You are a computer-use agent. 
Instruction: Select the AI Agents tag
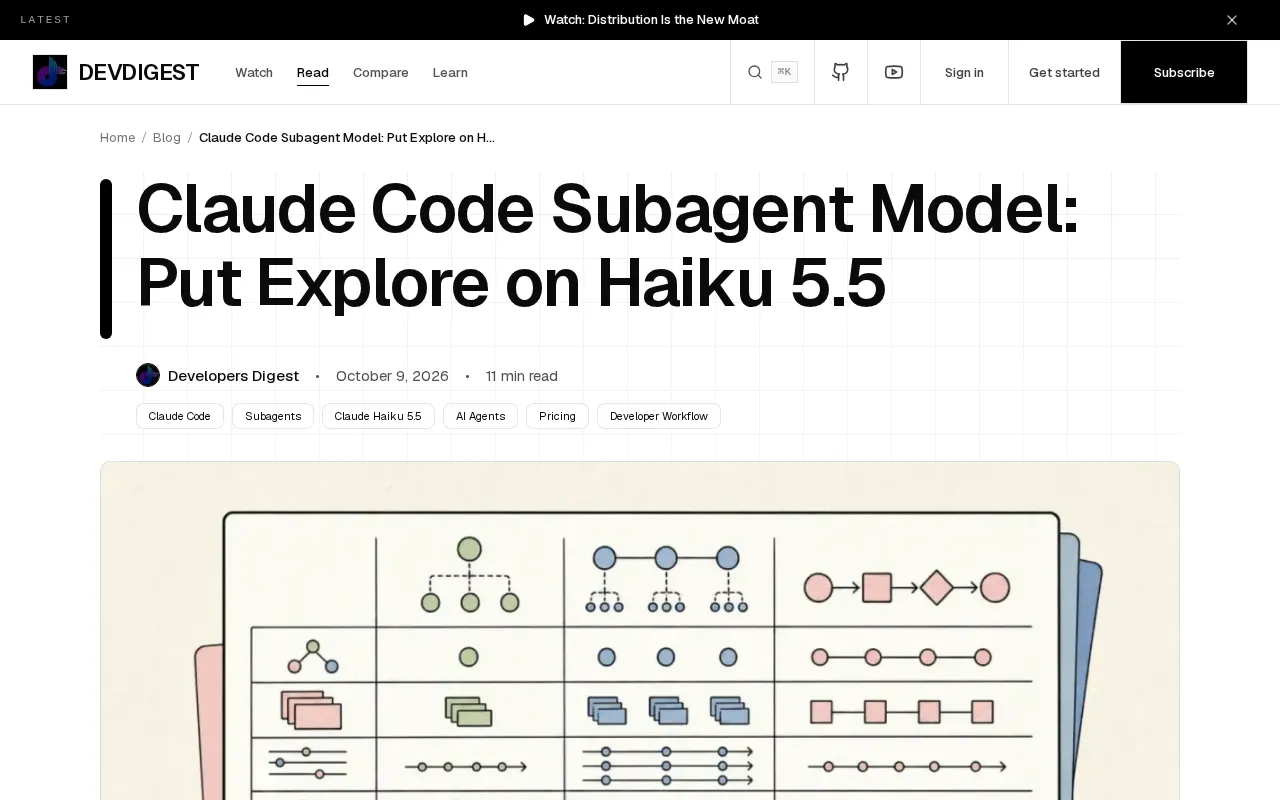480,416
